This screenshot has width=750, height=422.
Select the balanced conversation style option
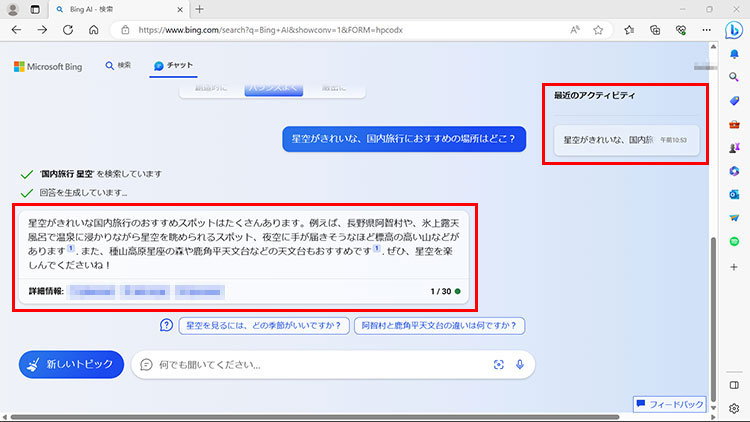point(271,90)
